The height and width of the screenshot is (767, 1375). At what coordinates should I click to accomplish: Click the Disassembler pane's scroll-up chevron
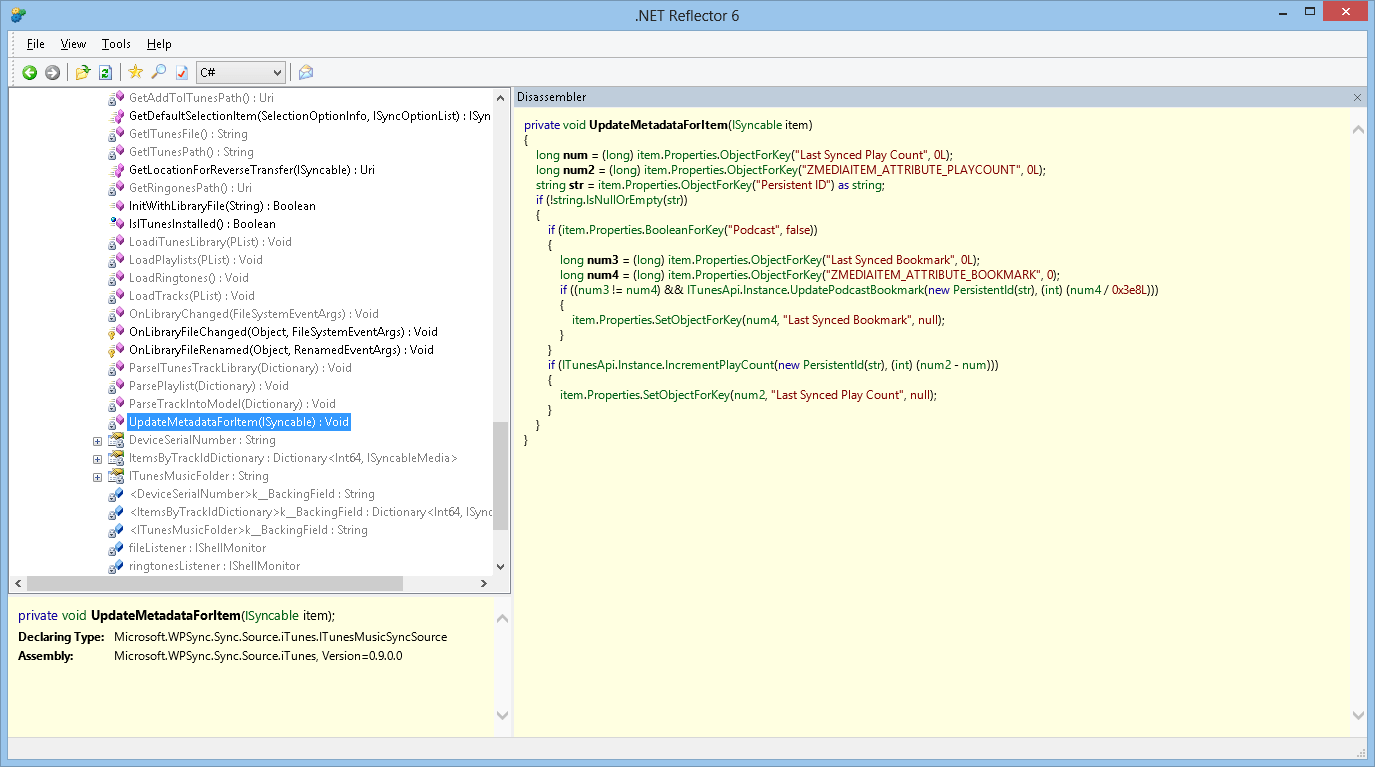click(x=1358, y=130)
